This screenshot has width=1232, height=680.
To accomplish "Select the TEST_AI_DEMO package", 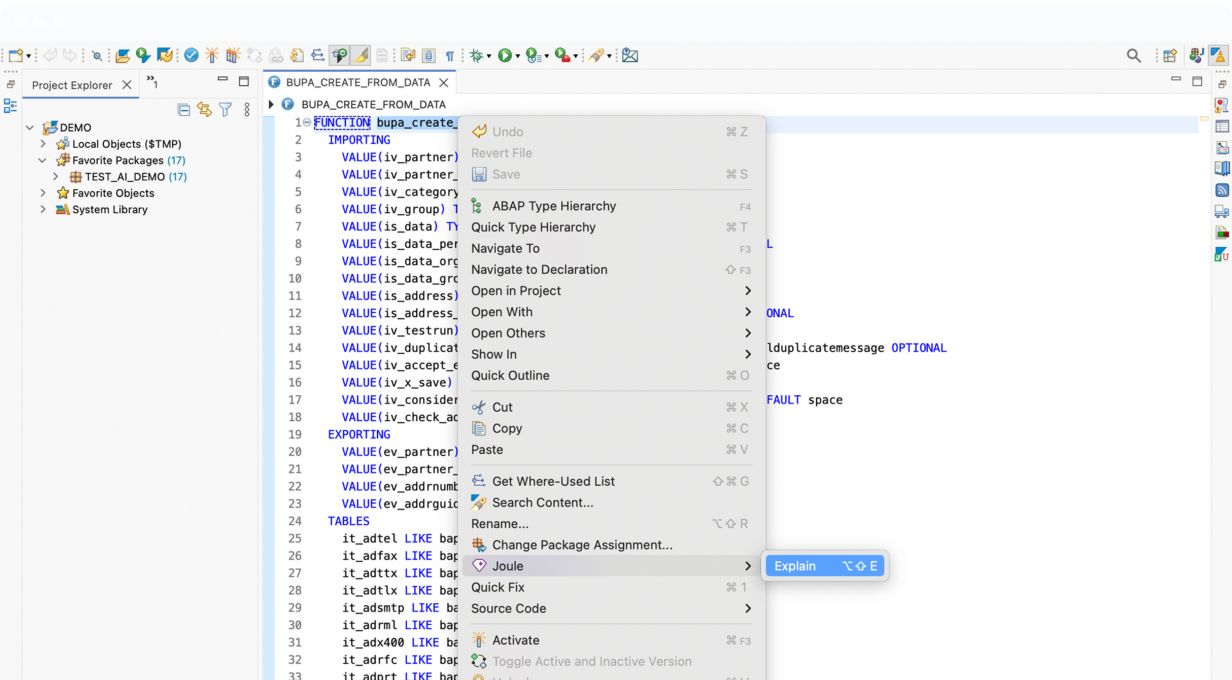I will [x=124, y=177].
